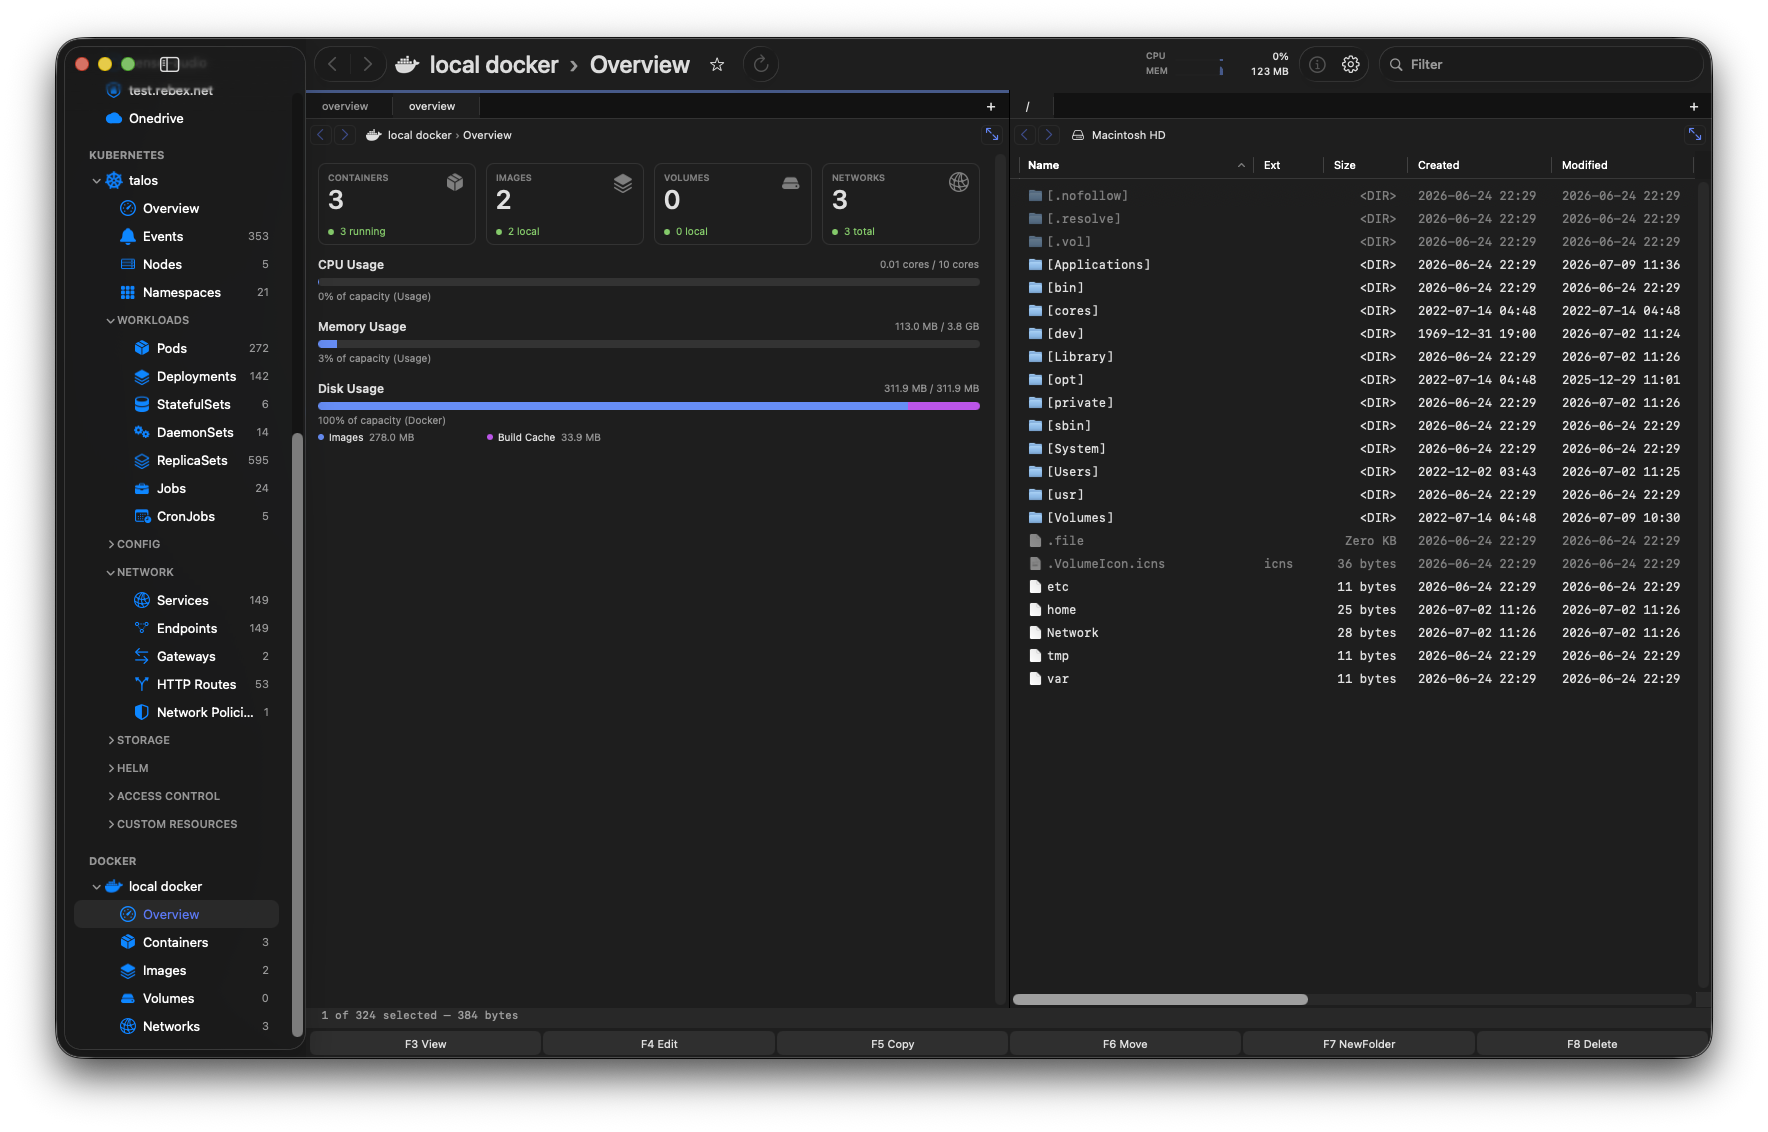
Task: Star the local docker Overview as favorite
Action: [x=717, y=65]
